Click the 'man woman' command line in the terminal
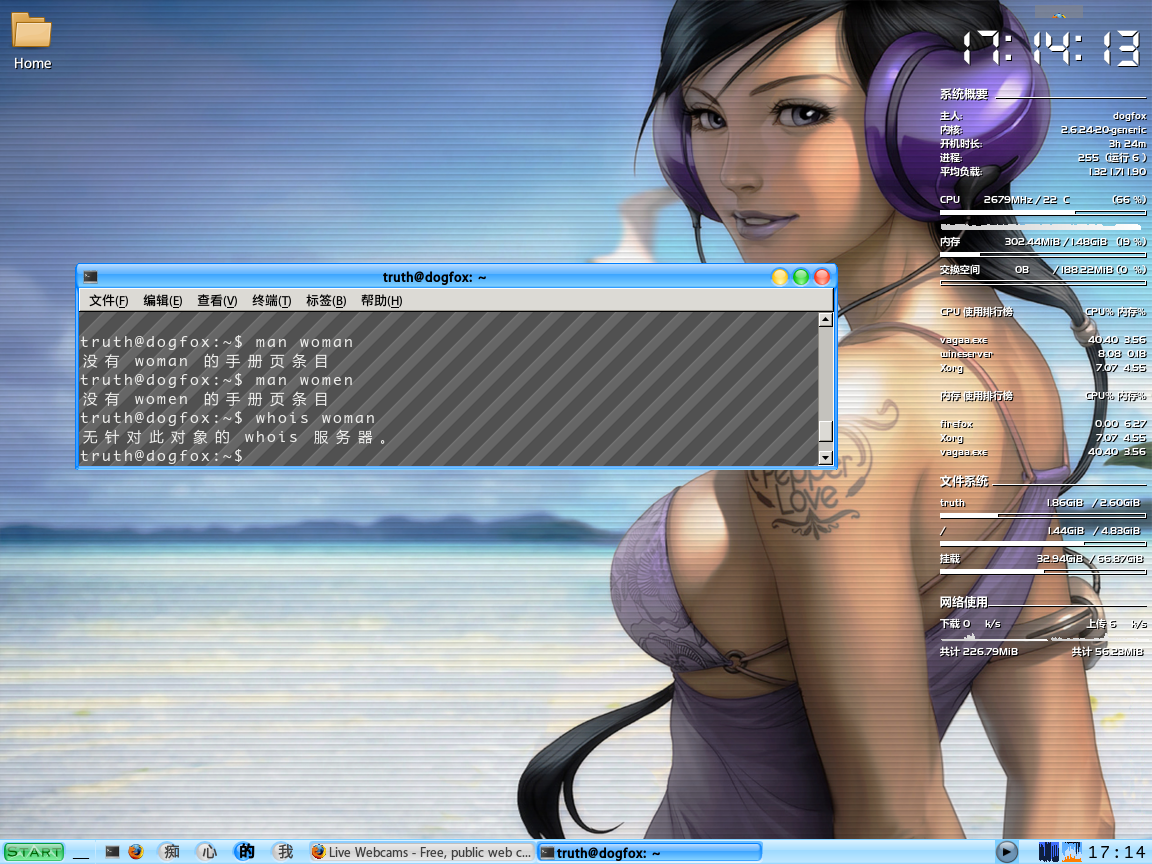The image size is (1152, 864). [x=217, y=342]
